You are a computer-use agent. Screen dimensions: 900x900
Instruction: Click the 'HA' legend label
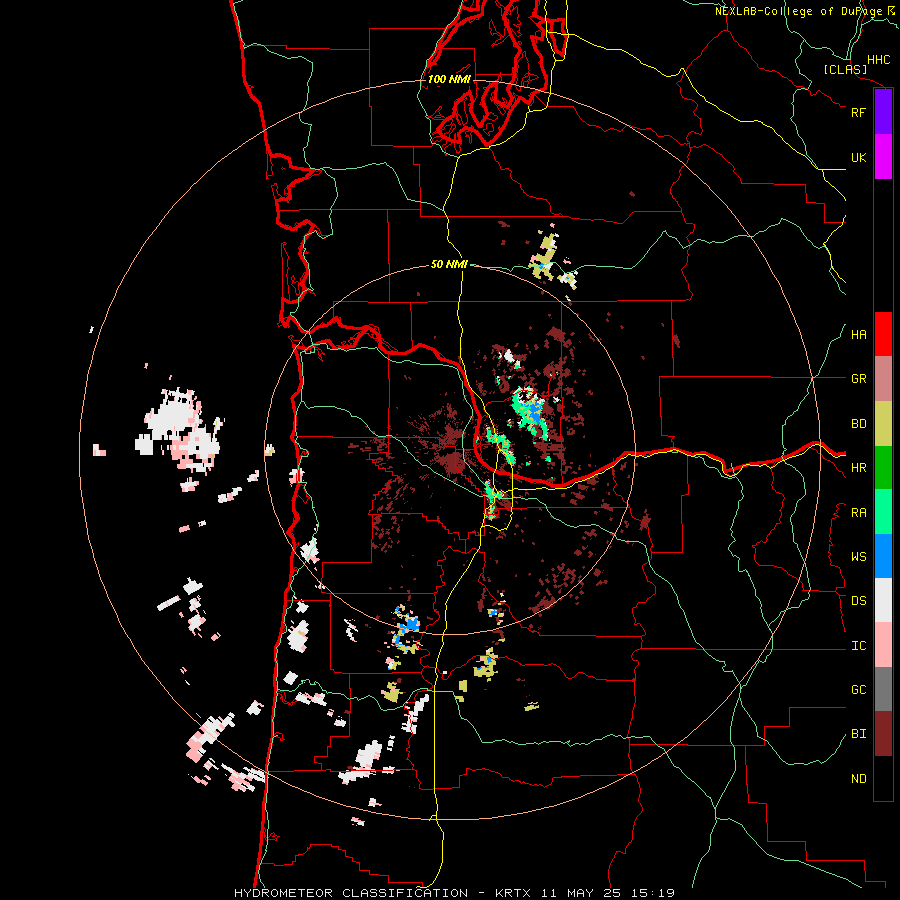[858, 335]
